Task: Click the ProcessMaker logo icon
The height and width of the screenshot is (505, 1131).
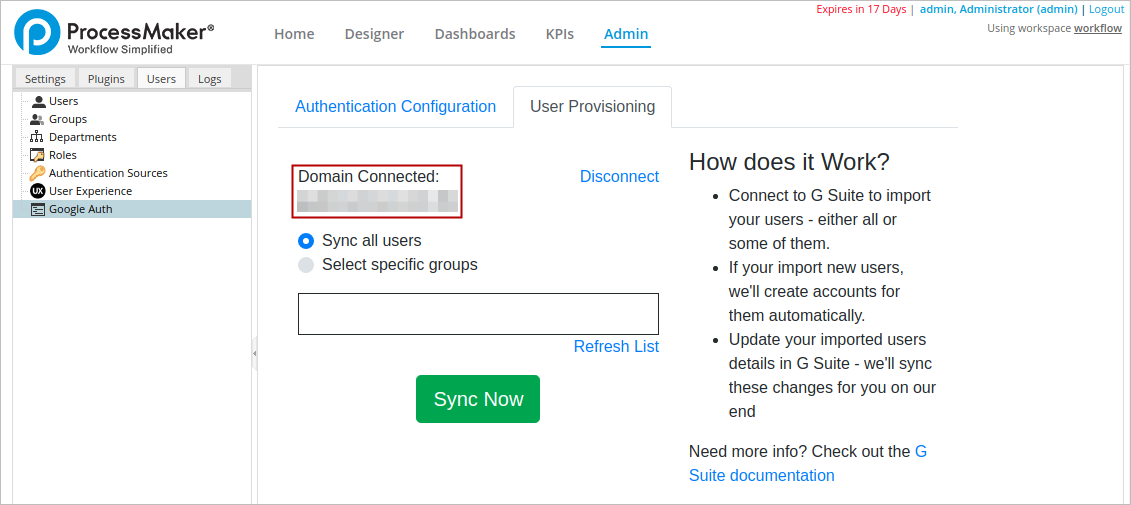Action: 37,32
